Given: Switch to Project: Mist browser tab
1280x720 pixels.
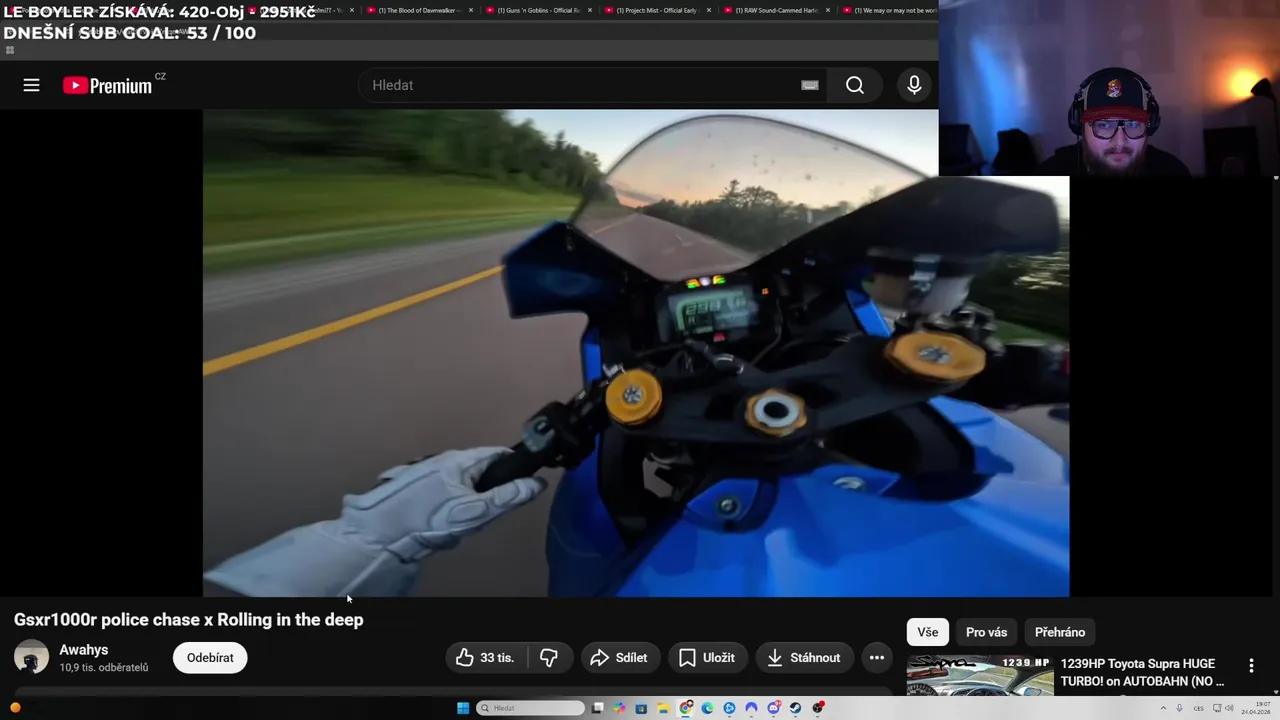Looking at the screenshot, I should (x=657, y=10).
